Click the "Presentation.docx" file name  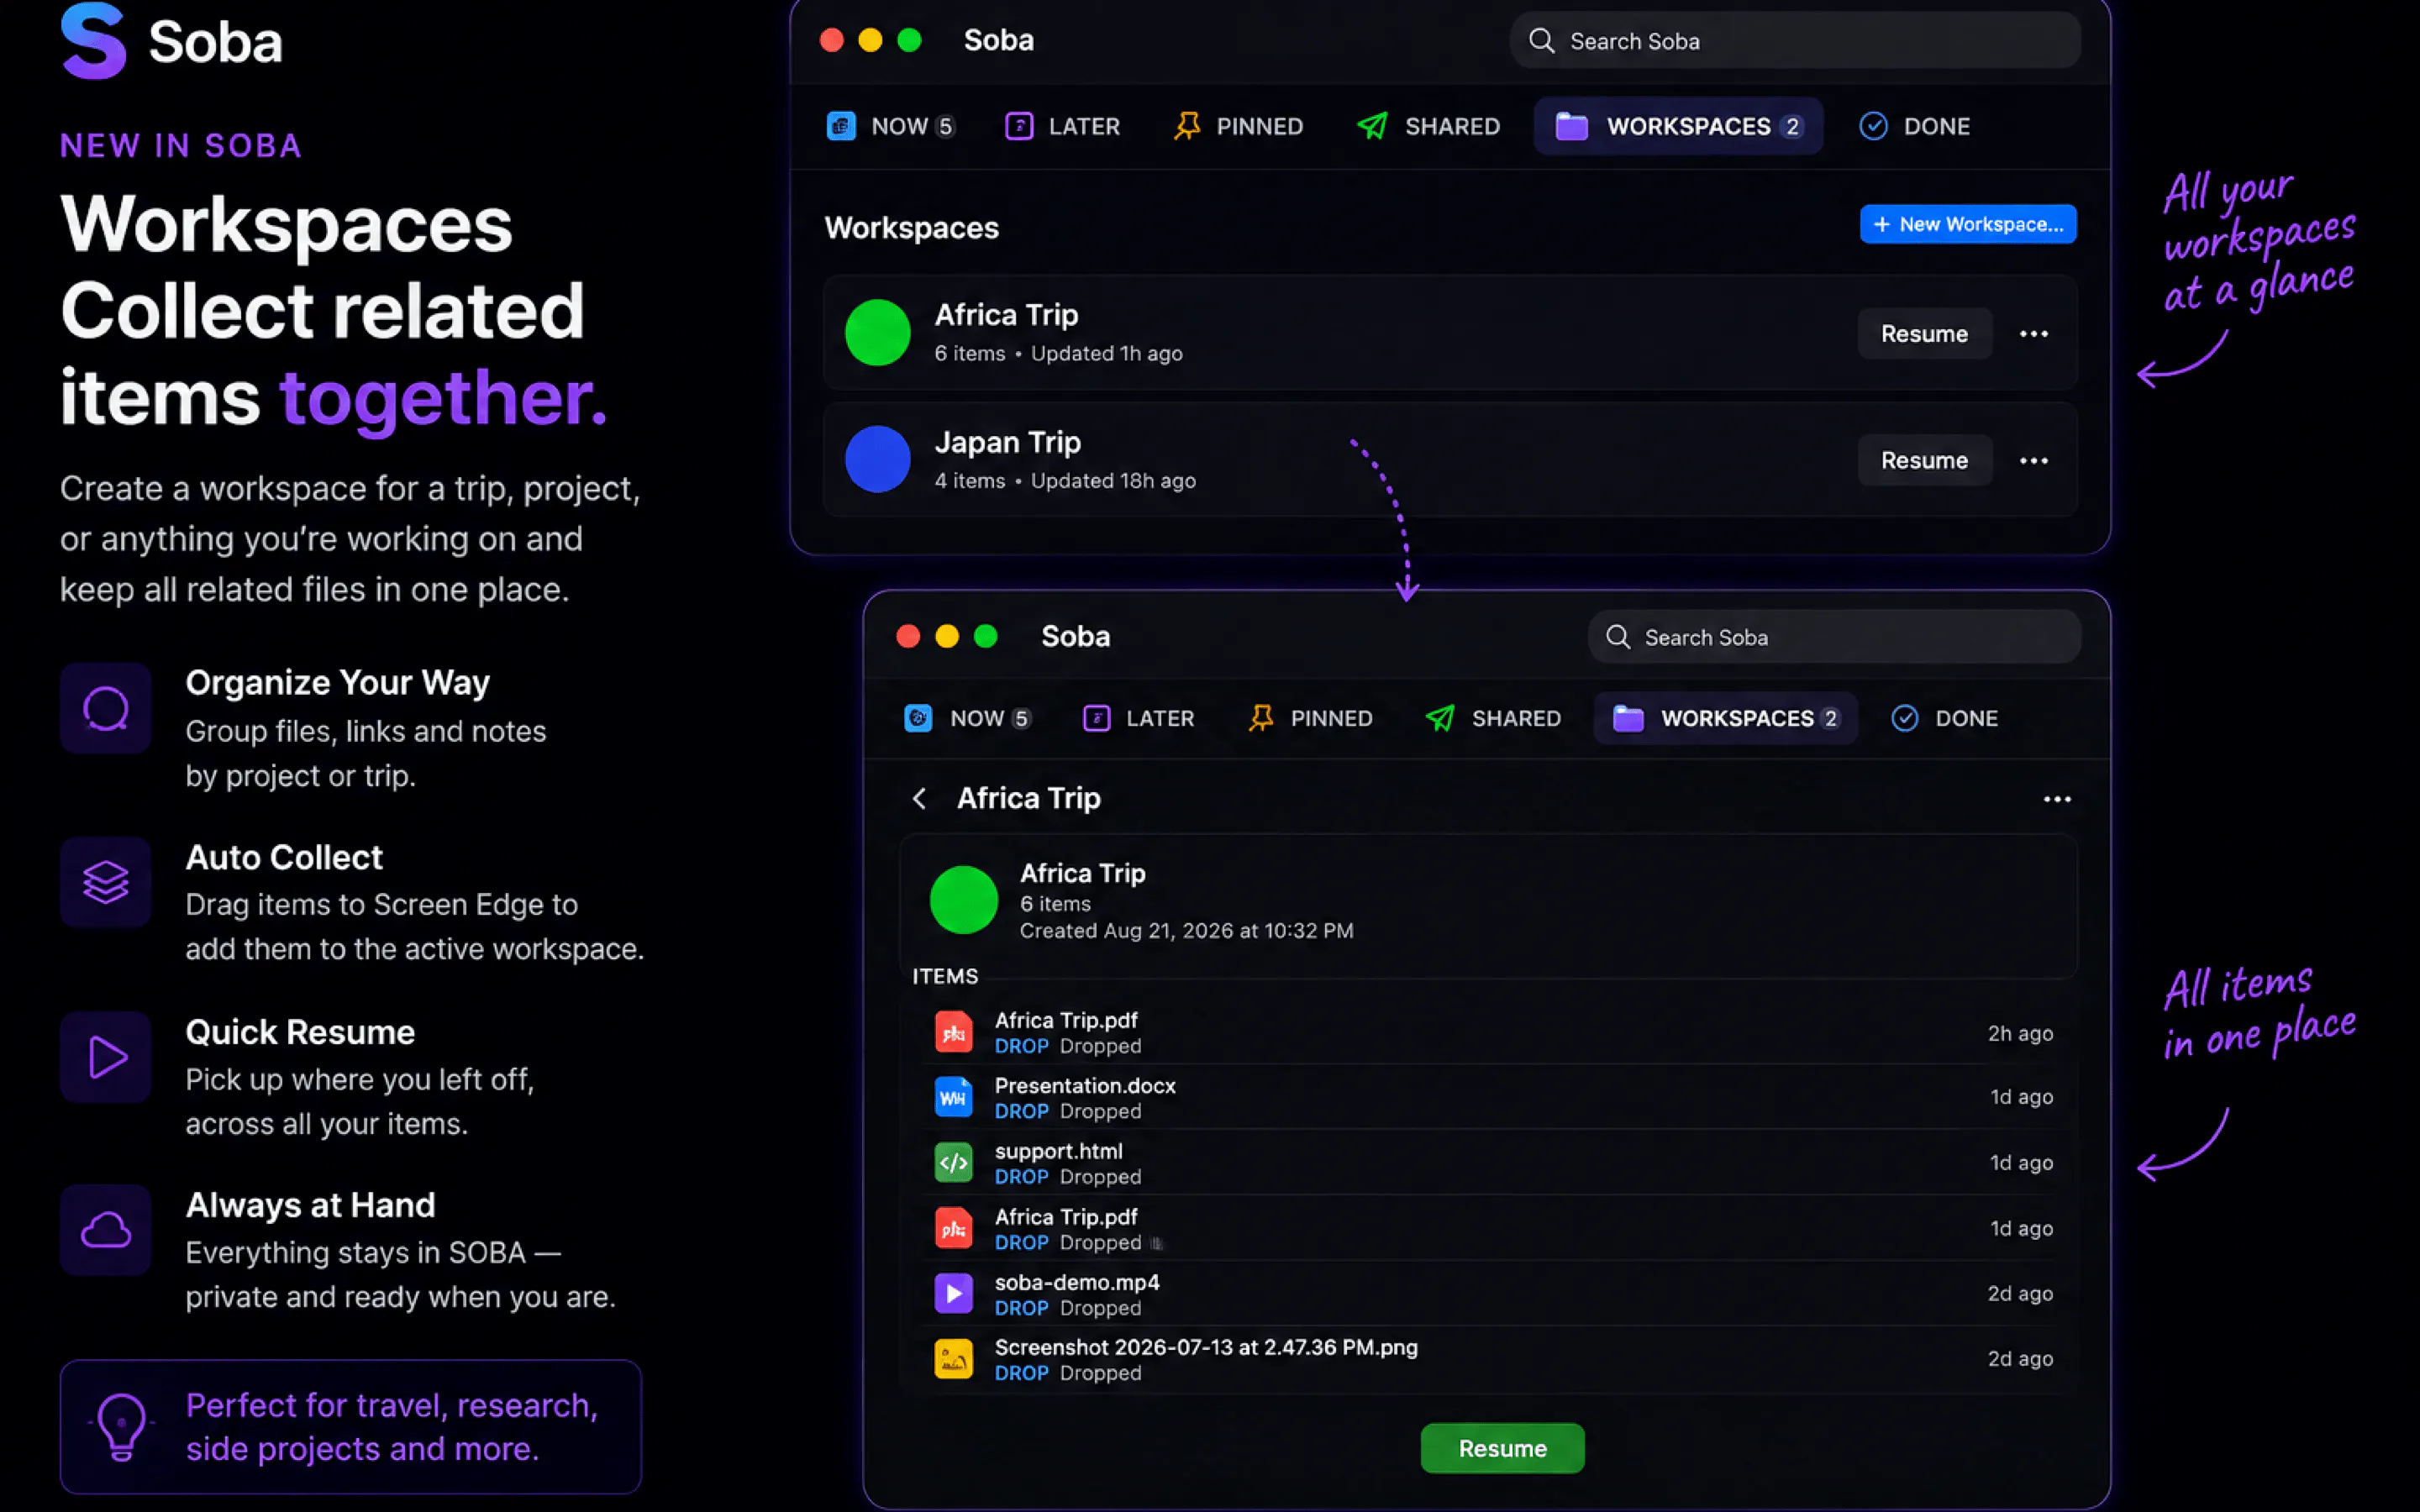1085,1086
